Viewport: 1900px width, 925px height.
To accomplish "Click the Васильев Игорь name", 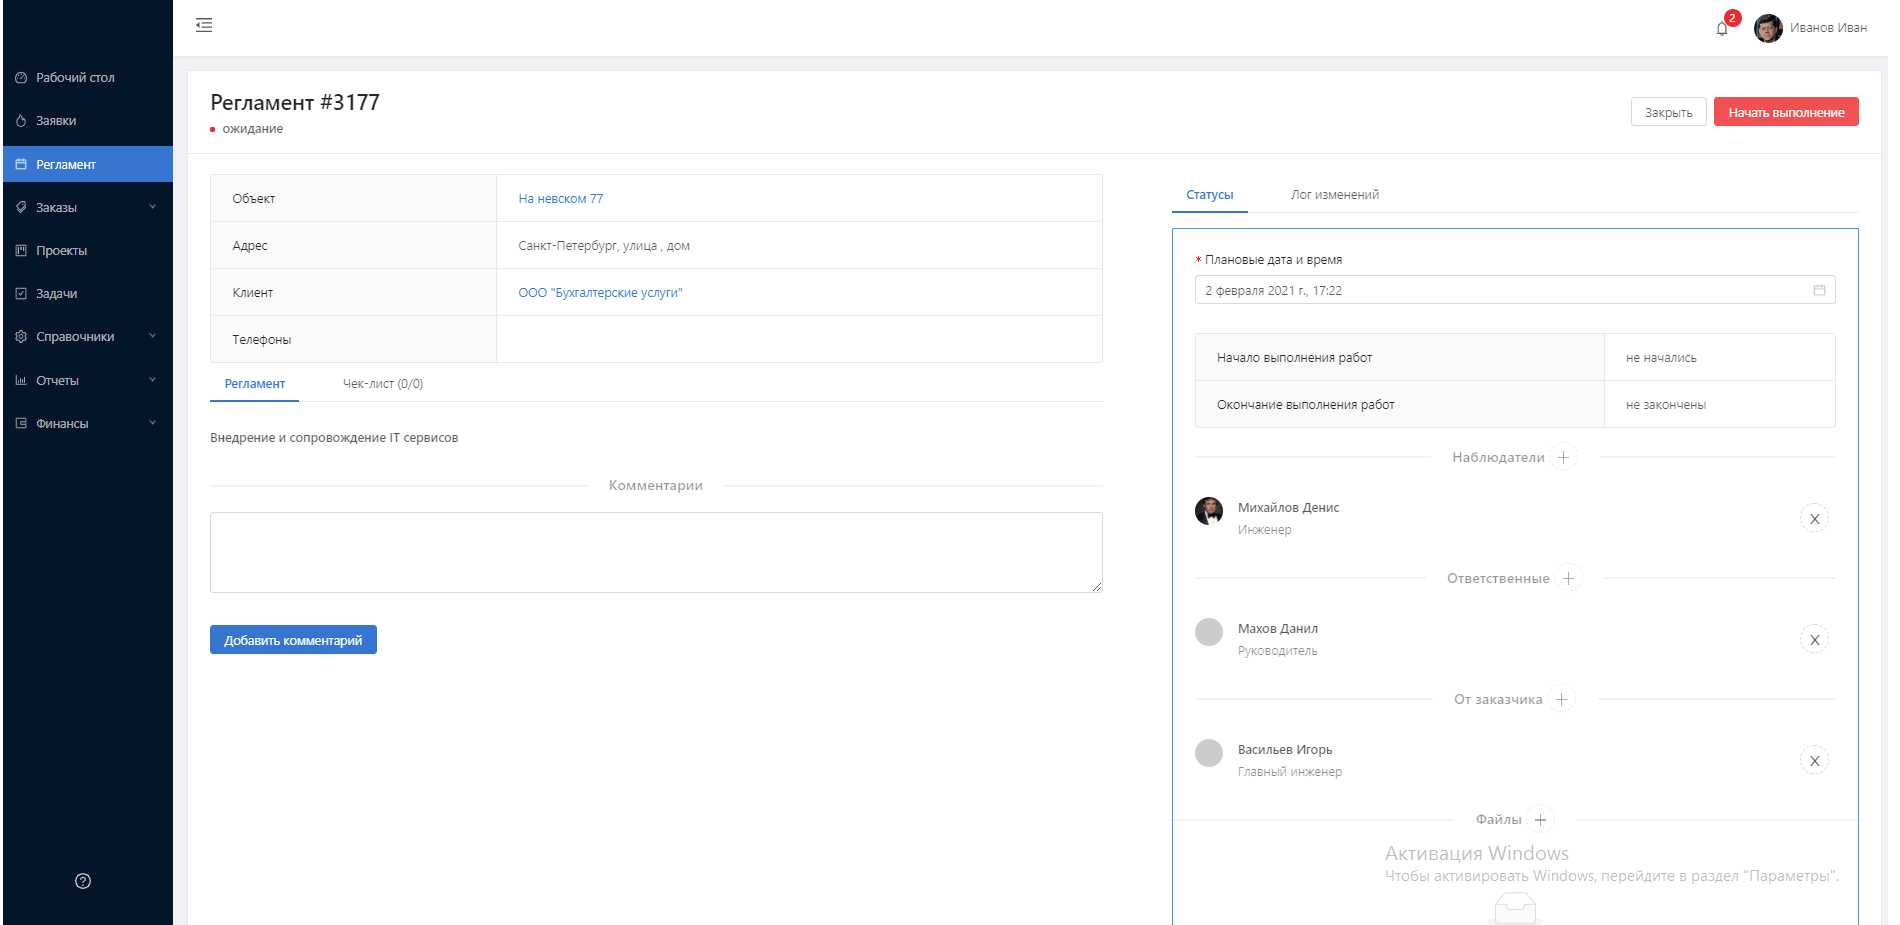I will [x=1285, y=750].
